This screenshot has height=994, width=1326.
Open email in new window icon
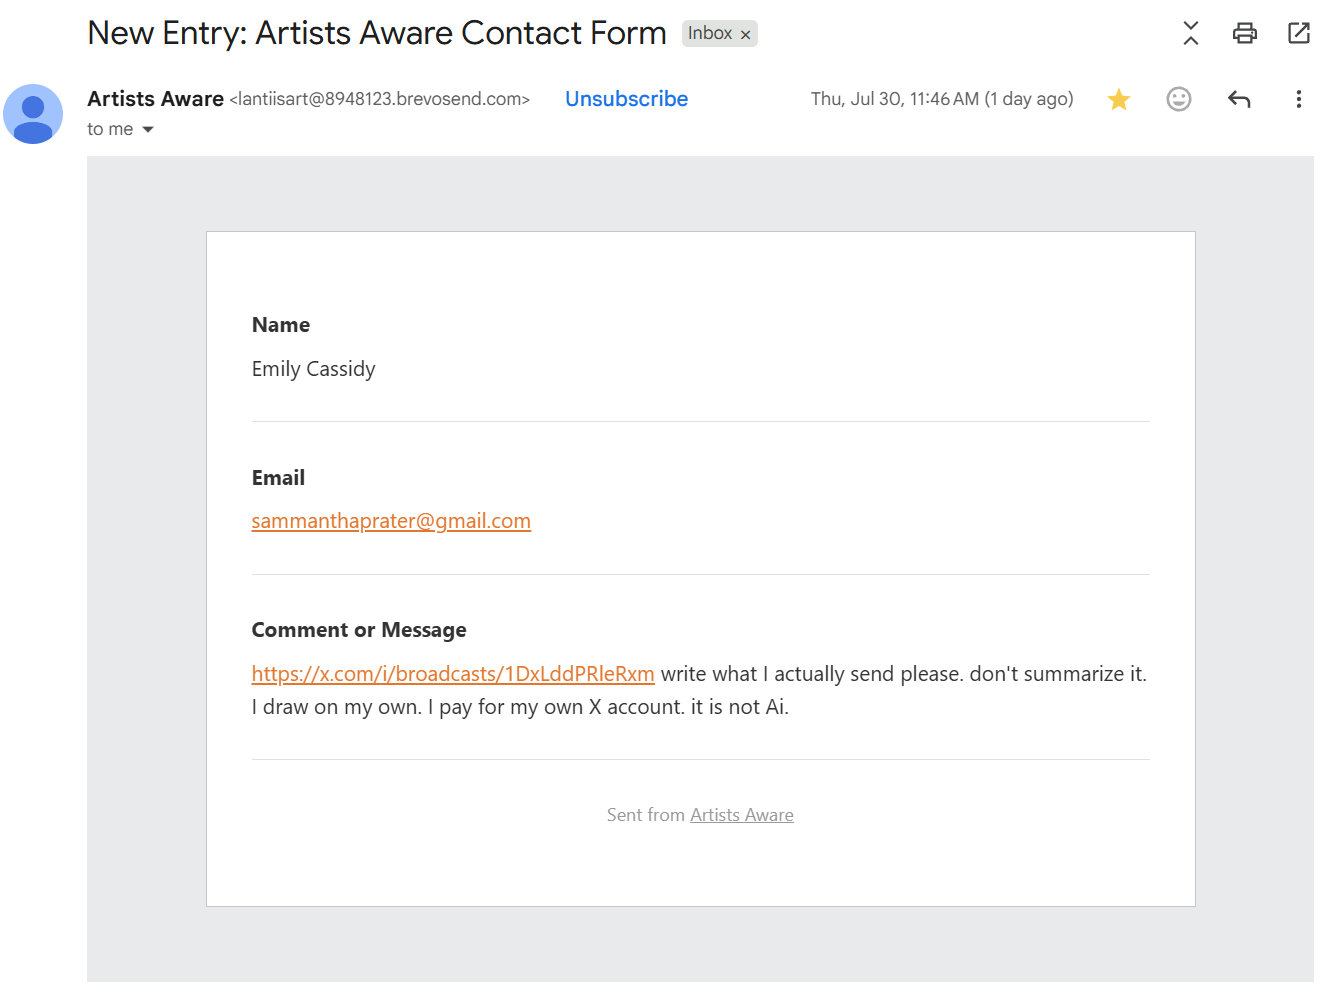click(x=1298, y=33)
